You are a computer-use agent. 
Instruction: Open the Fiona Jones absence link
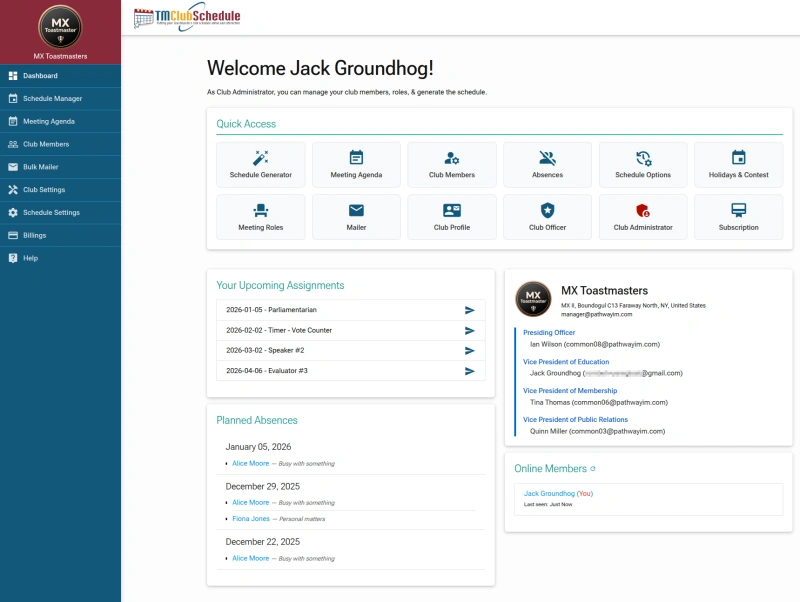pos(249,518)
